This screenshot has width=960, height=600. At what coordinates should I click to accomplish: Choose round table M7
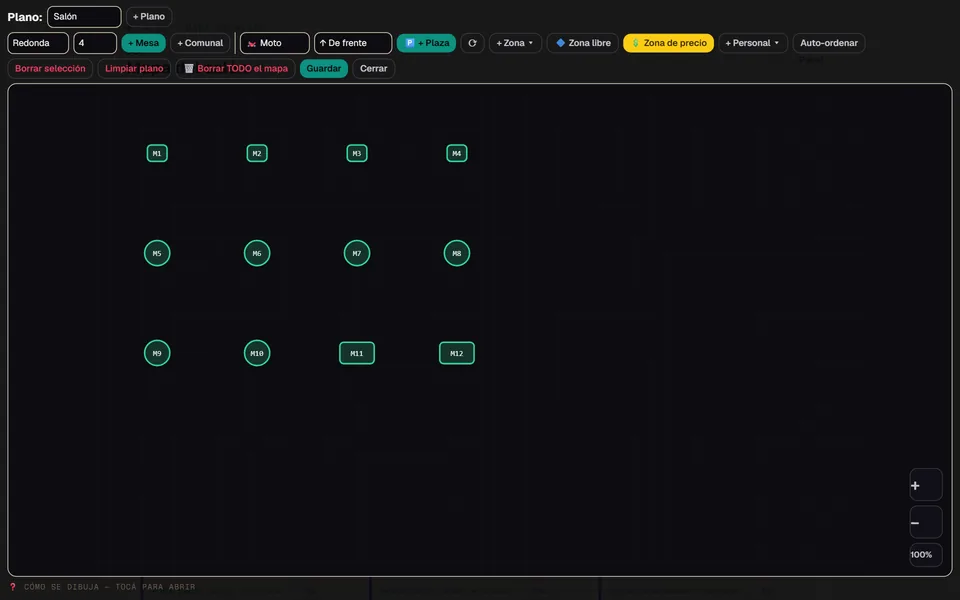point(357,253)
